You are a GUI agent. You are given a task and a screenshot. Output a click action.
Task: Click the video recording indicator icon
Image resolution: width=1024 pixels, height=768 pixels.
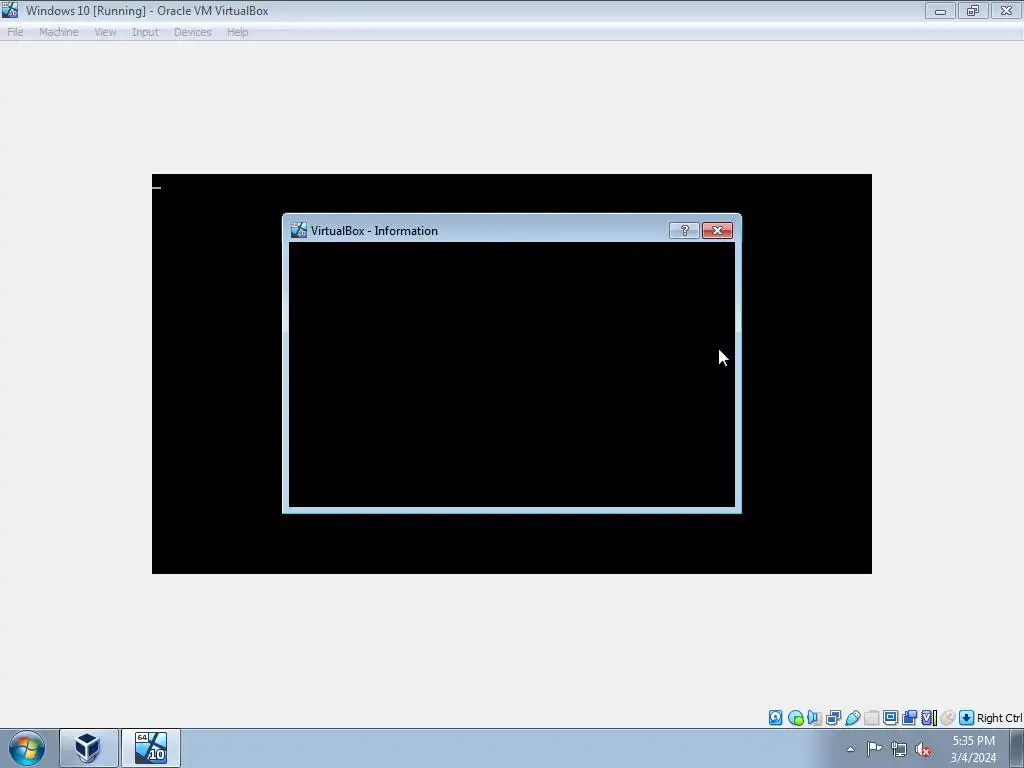pos(909,718)
